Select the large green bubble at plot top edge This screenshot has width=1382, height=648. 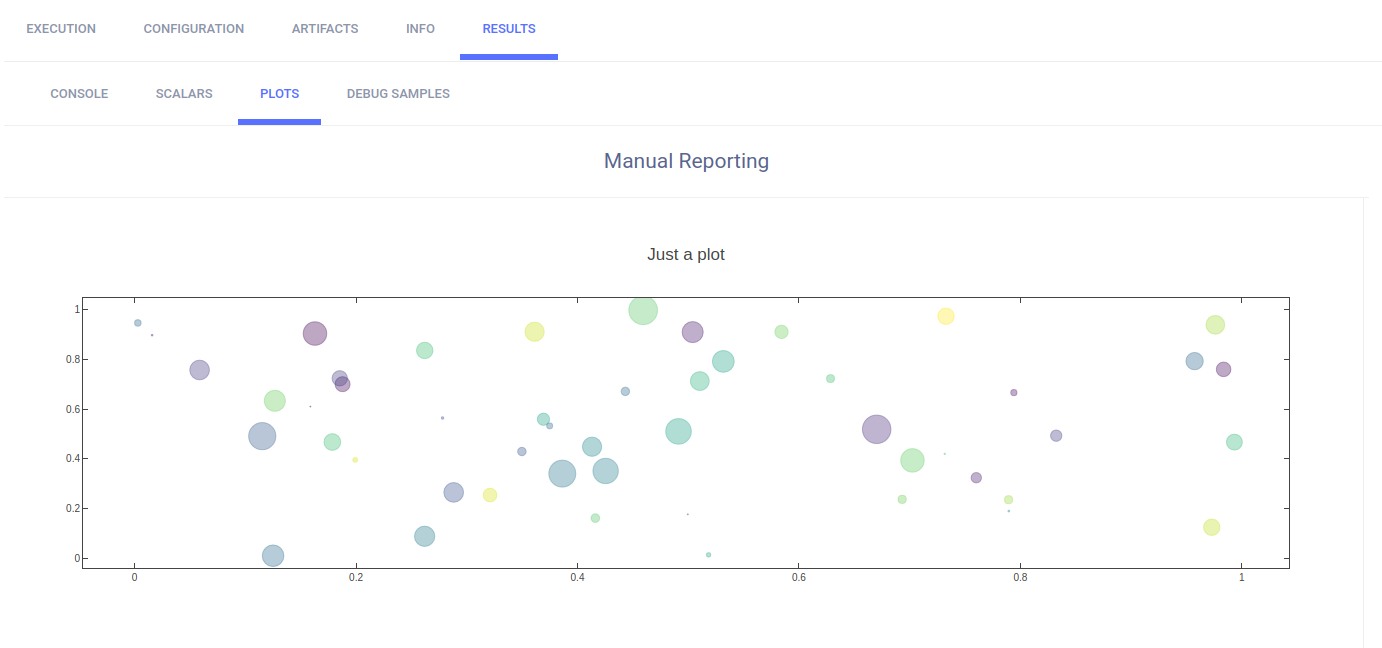643,311
